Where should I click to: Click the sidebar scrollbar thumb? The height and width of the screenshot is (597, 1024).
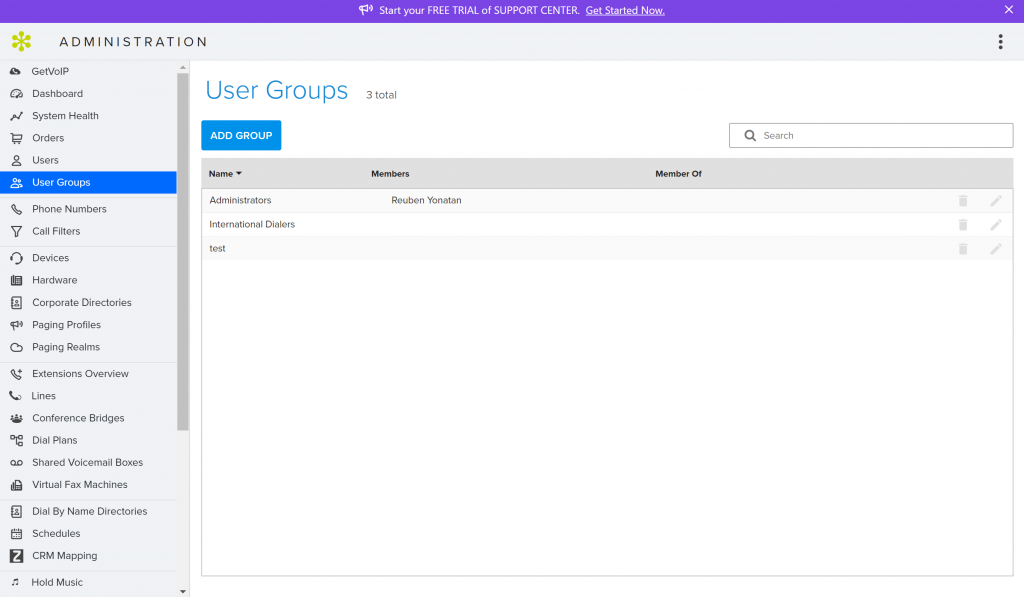click(x=182, y=251)
